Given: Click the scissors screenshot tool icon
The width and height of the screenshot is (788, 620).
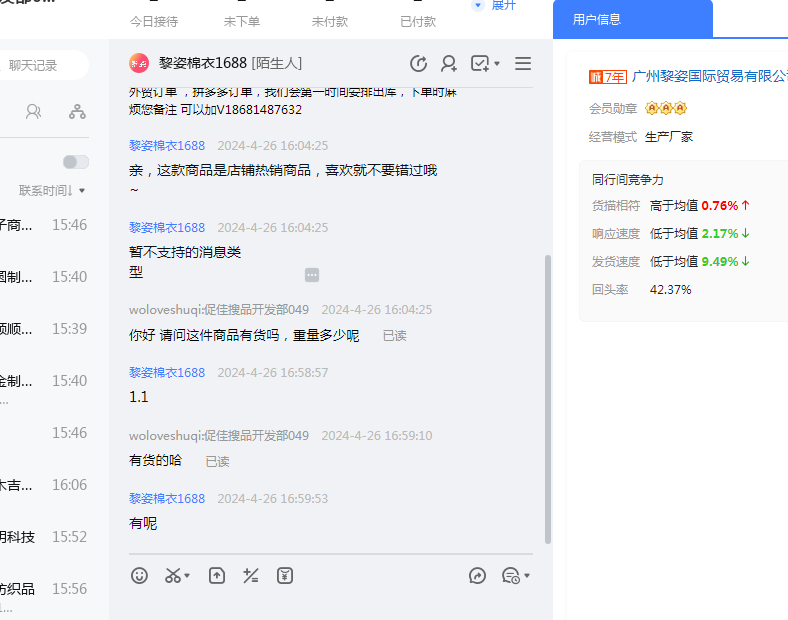Looking at the screenshot, I should tap(173, 575).
